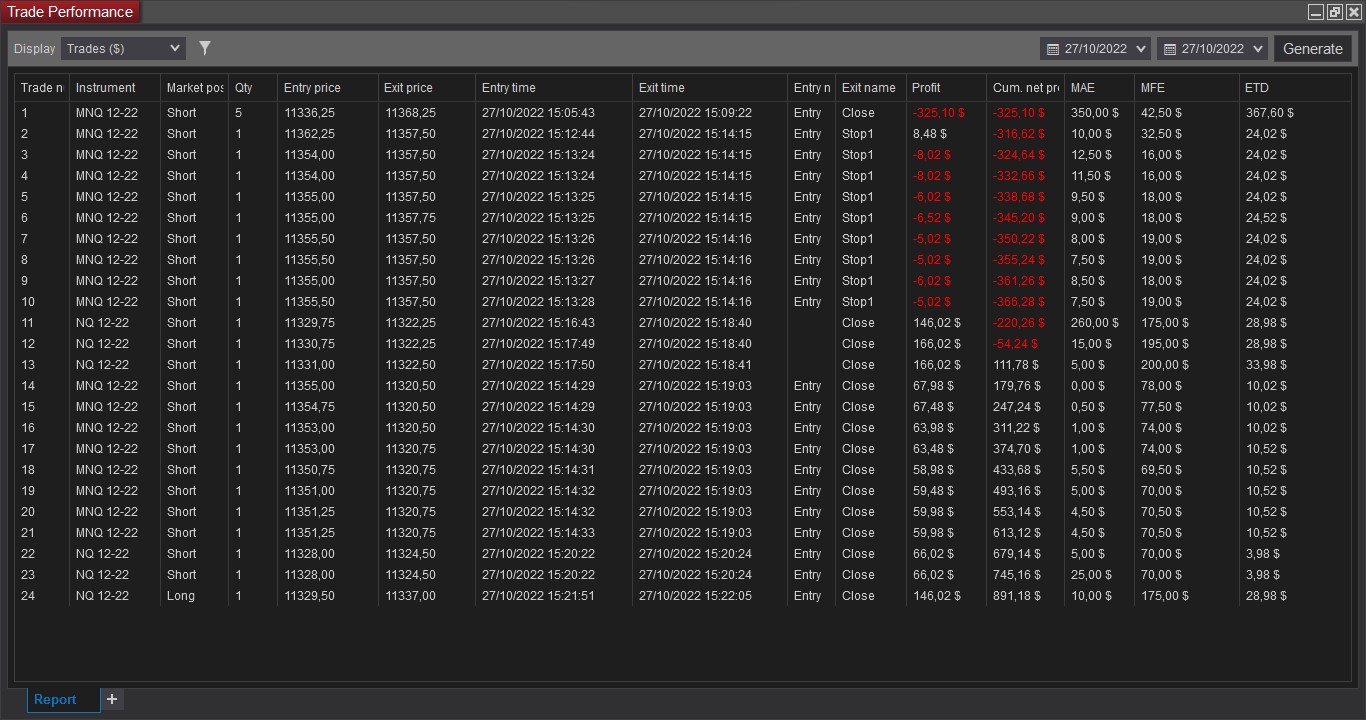1366x720 pixels.
Task: Select exit price 11357,75 in trade 6
Action: tap(410, 218)
